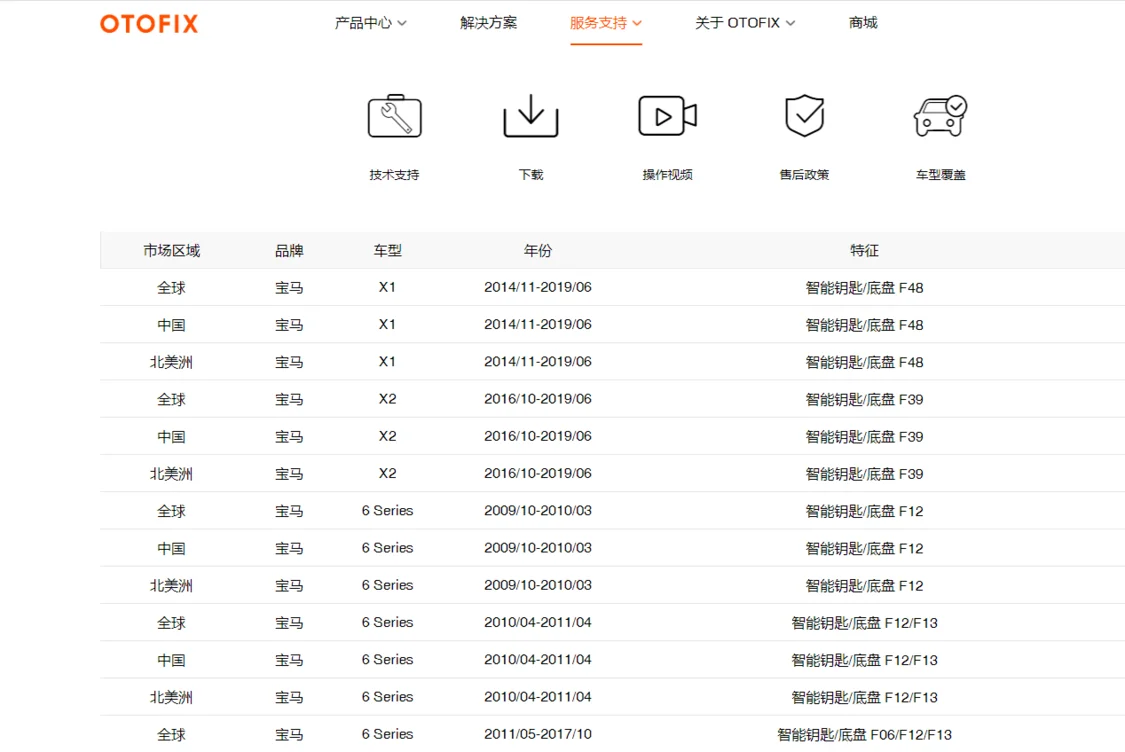This screenshot has width=1125, height=752.
Task: Click 智能钥匙/底盘 F48 in the 全球 row
Action: pos(865,288)
